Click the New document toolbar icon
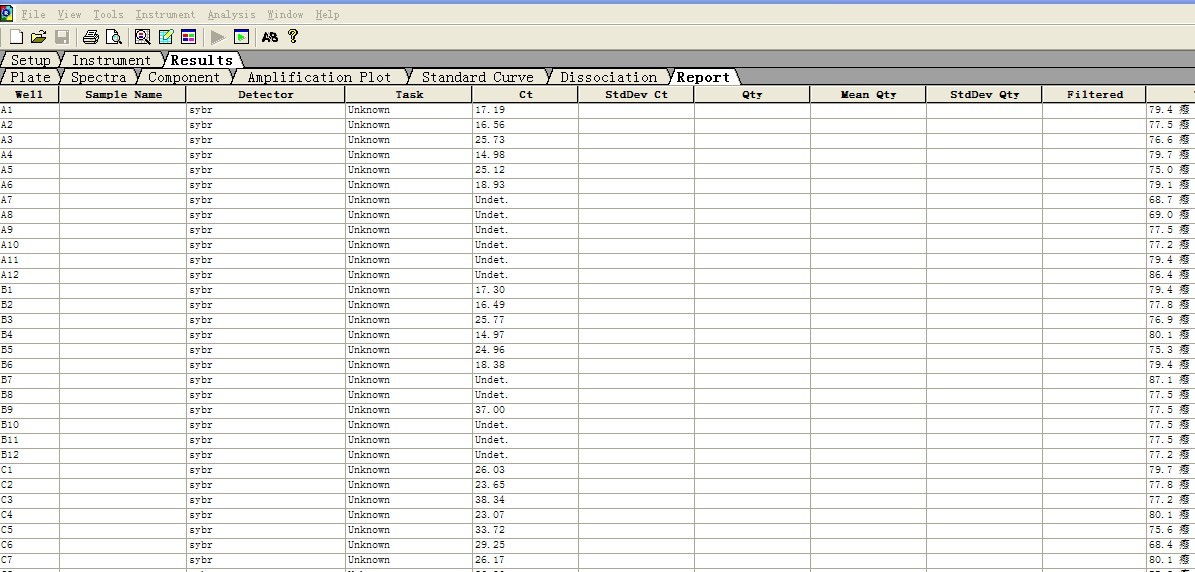This screenshot has height=572, width=1195. (16, 37)
